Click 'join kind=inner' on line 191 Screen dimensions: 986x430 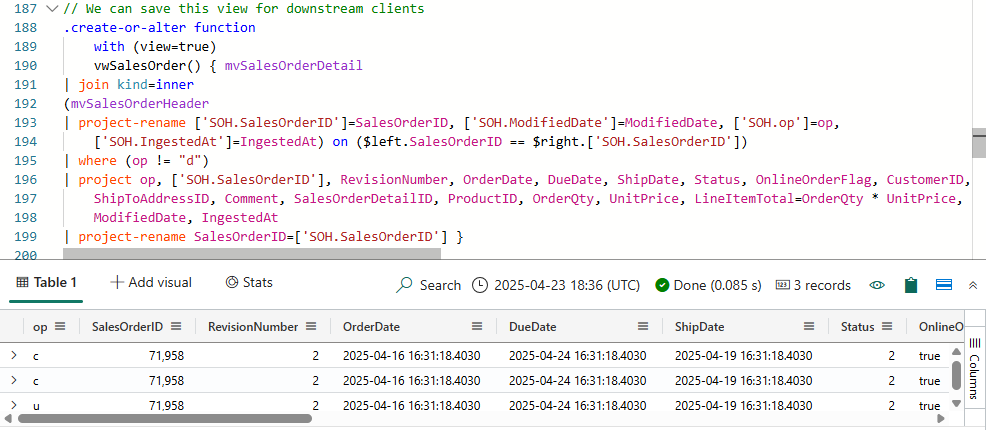(x=136, y=85)
